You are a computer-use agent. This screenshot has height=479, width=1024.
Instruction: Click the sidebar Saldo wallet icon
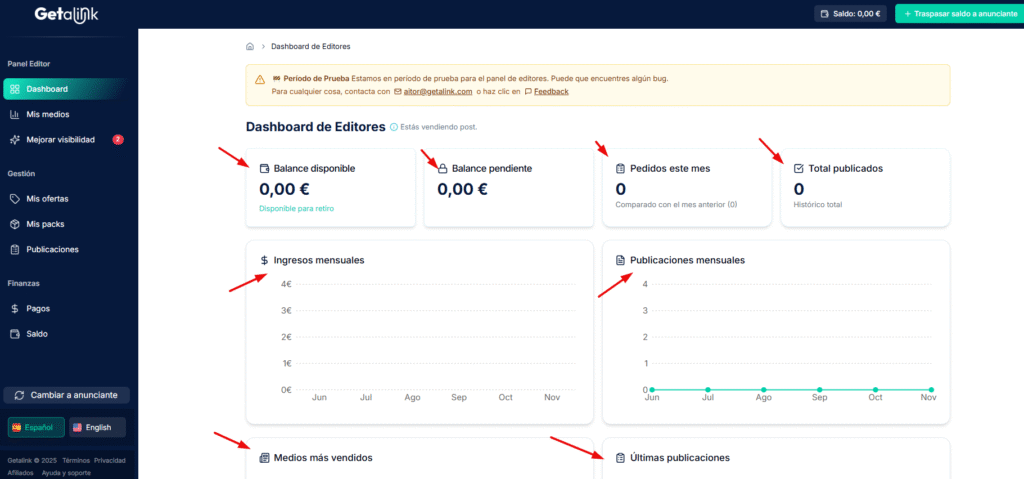[x=14, y=334]
